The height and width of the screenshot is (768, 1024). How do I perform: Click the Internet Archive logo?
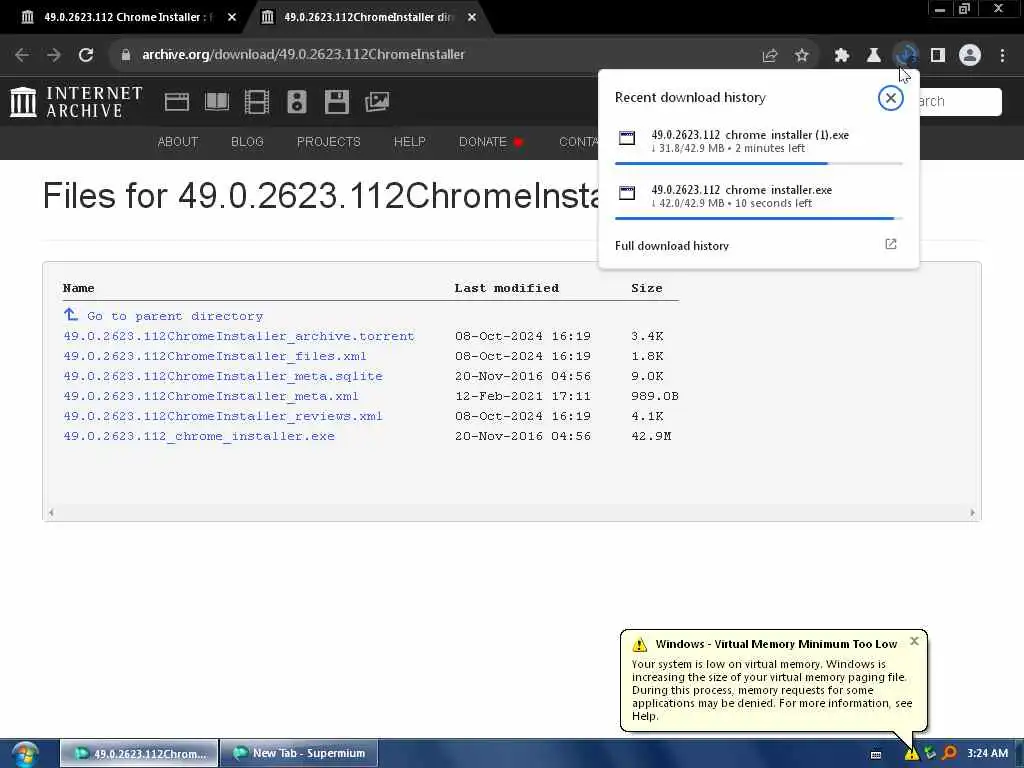click(x=76, y=102)
